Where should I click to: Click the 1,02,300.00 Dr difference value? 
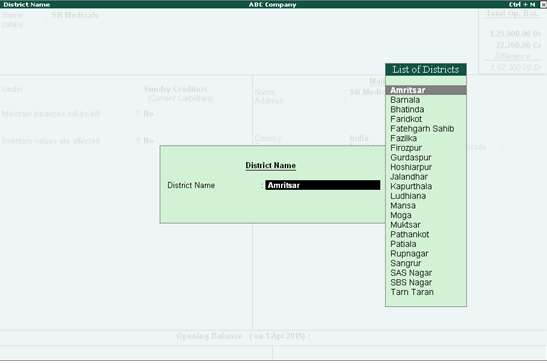tap(516, 67)
